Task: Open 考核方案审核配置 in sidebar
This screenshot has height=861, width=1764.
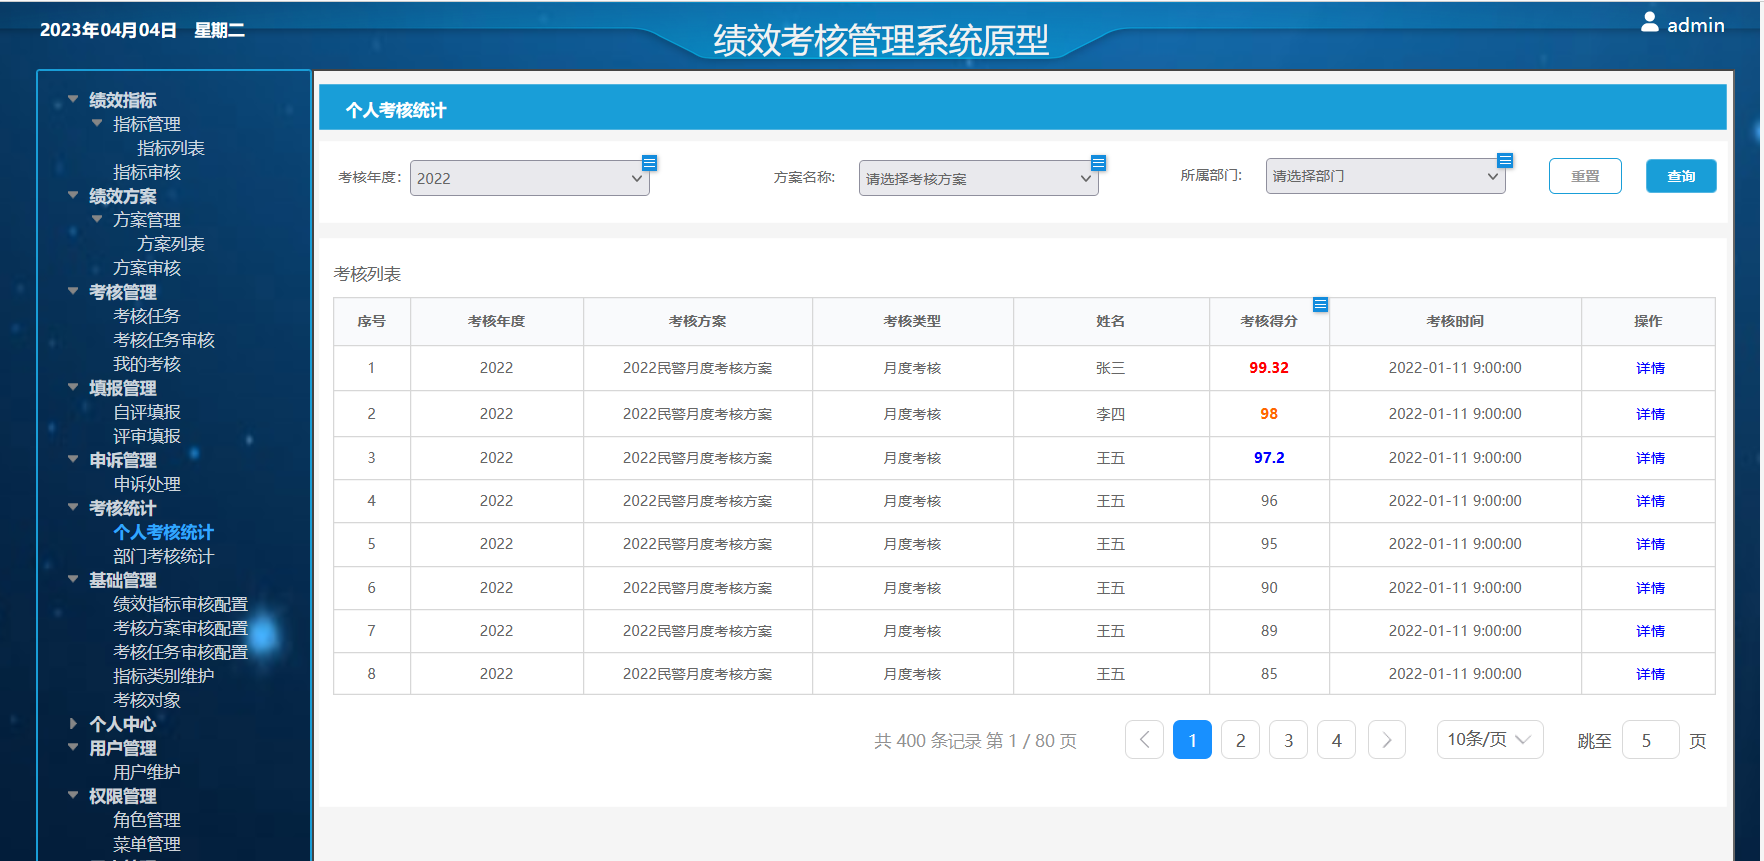Action: [x=181, y=628]
